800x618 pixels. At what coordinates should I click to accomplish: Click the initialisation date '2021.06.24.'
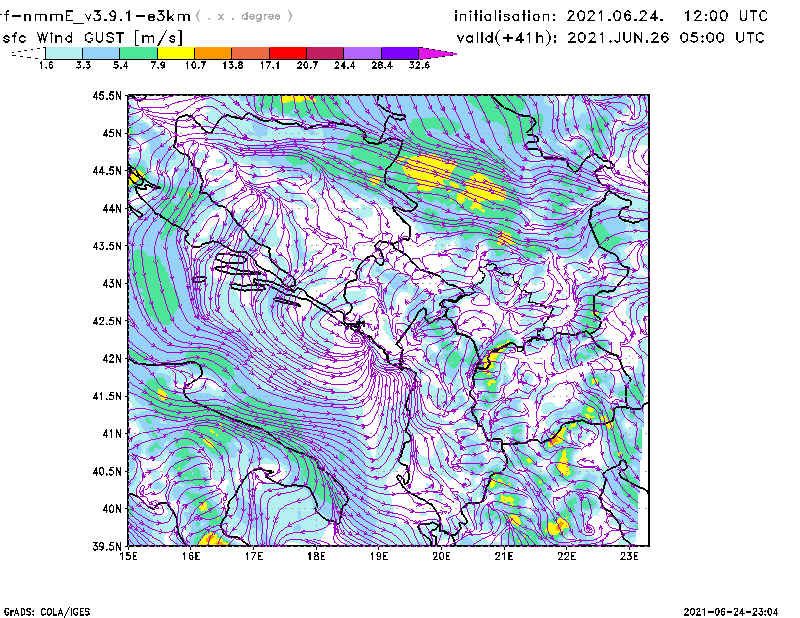(615, 16)
